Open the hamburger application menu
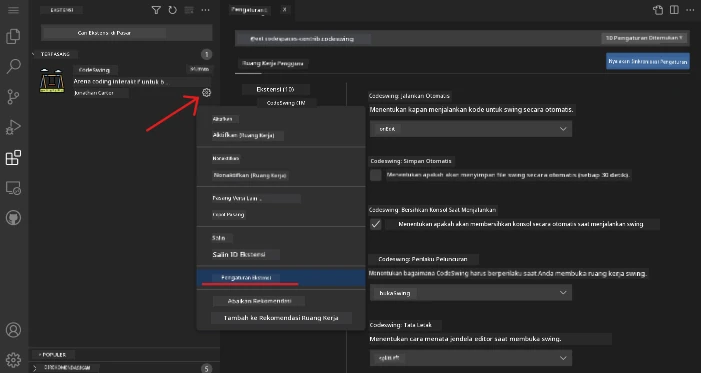701x373 pixels. (13, 10)
